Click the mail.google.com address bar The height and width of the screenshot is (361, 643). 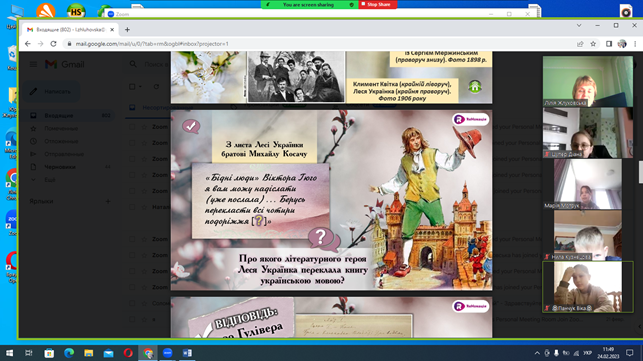click(320, 43)
